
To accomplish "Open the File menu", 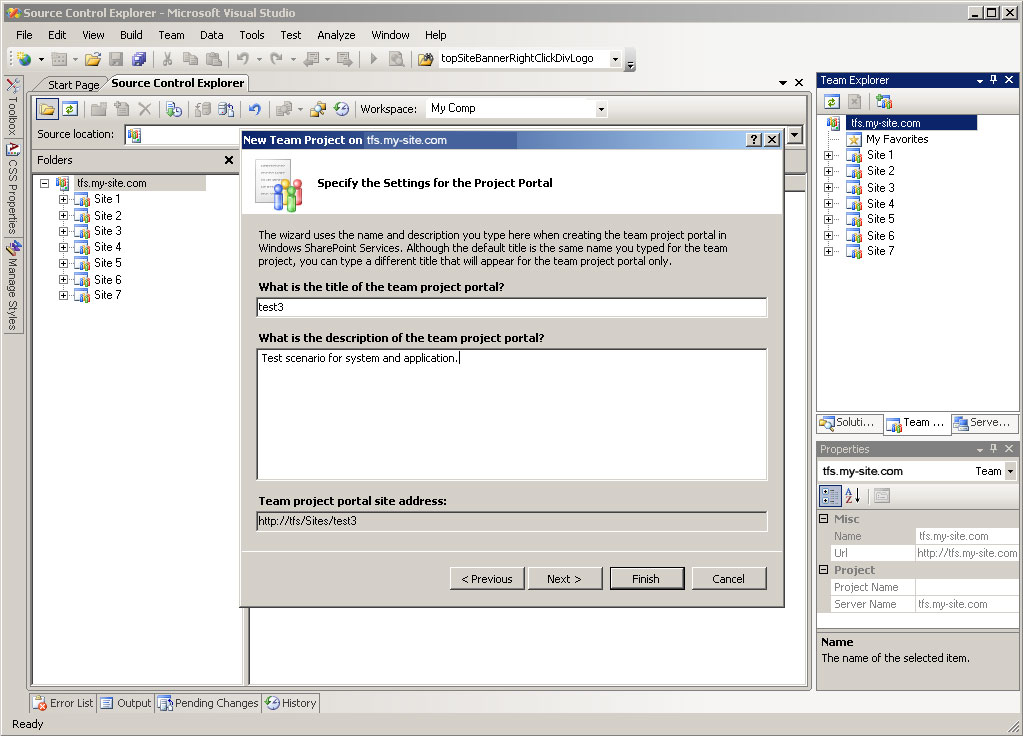I will click(x=24, y=35).
